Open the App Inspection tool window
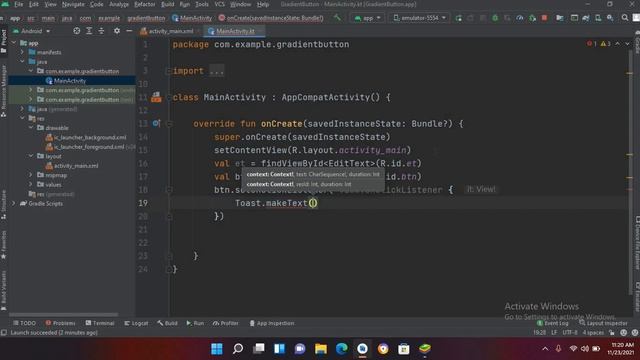 tap(272, 323)
